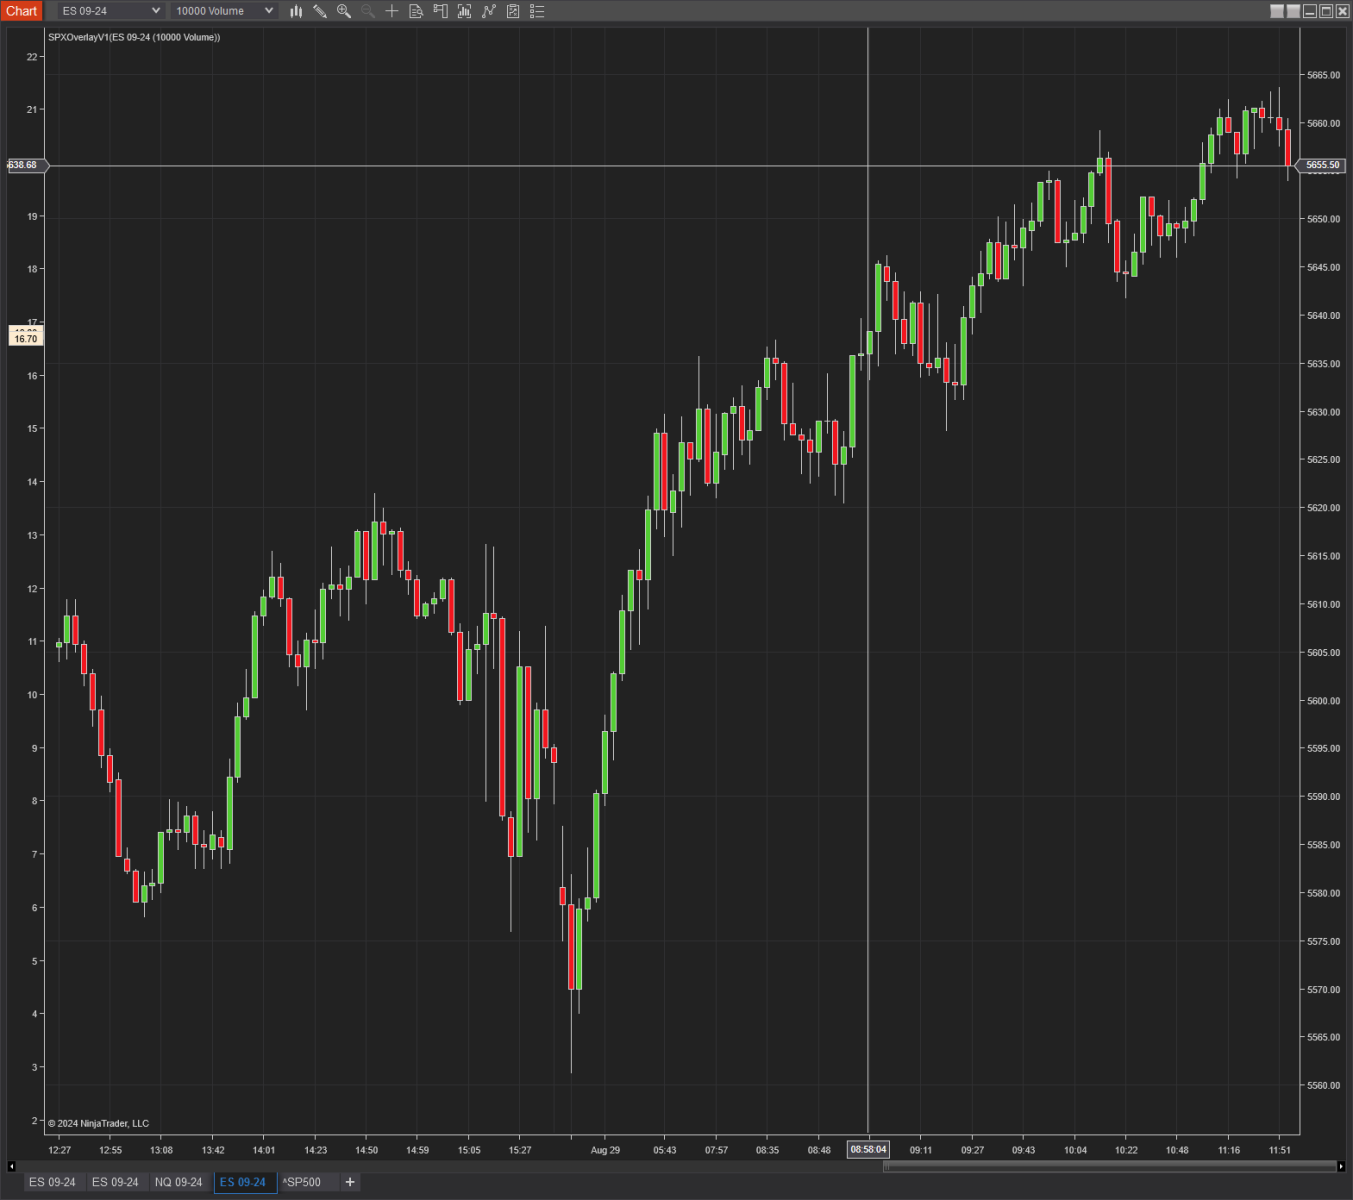Click the red Chart title label
Viewport: 1353px width, 1200px height.
coord(21,11)
